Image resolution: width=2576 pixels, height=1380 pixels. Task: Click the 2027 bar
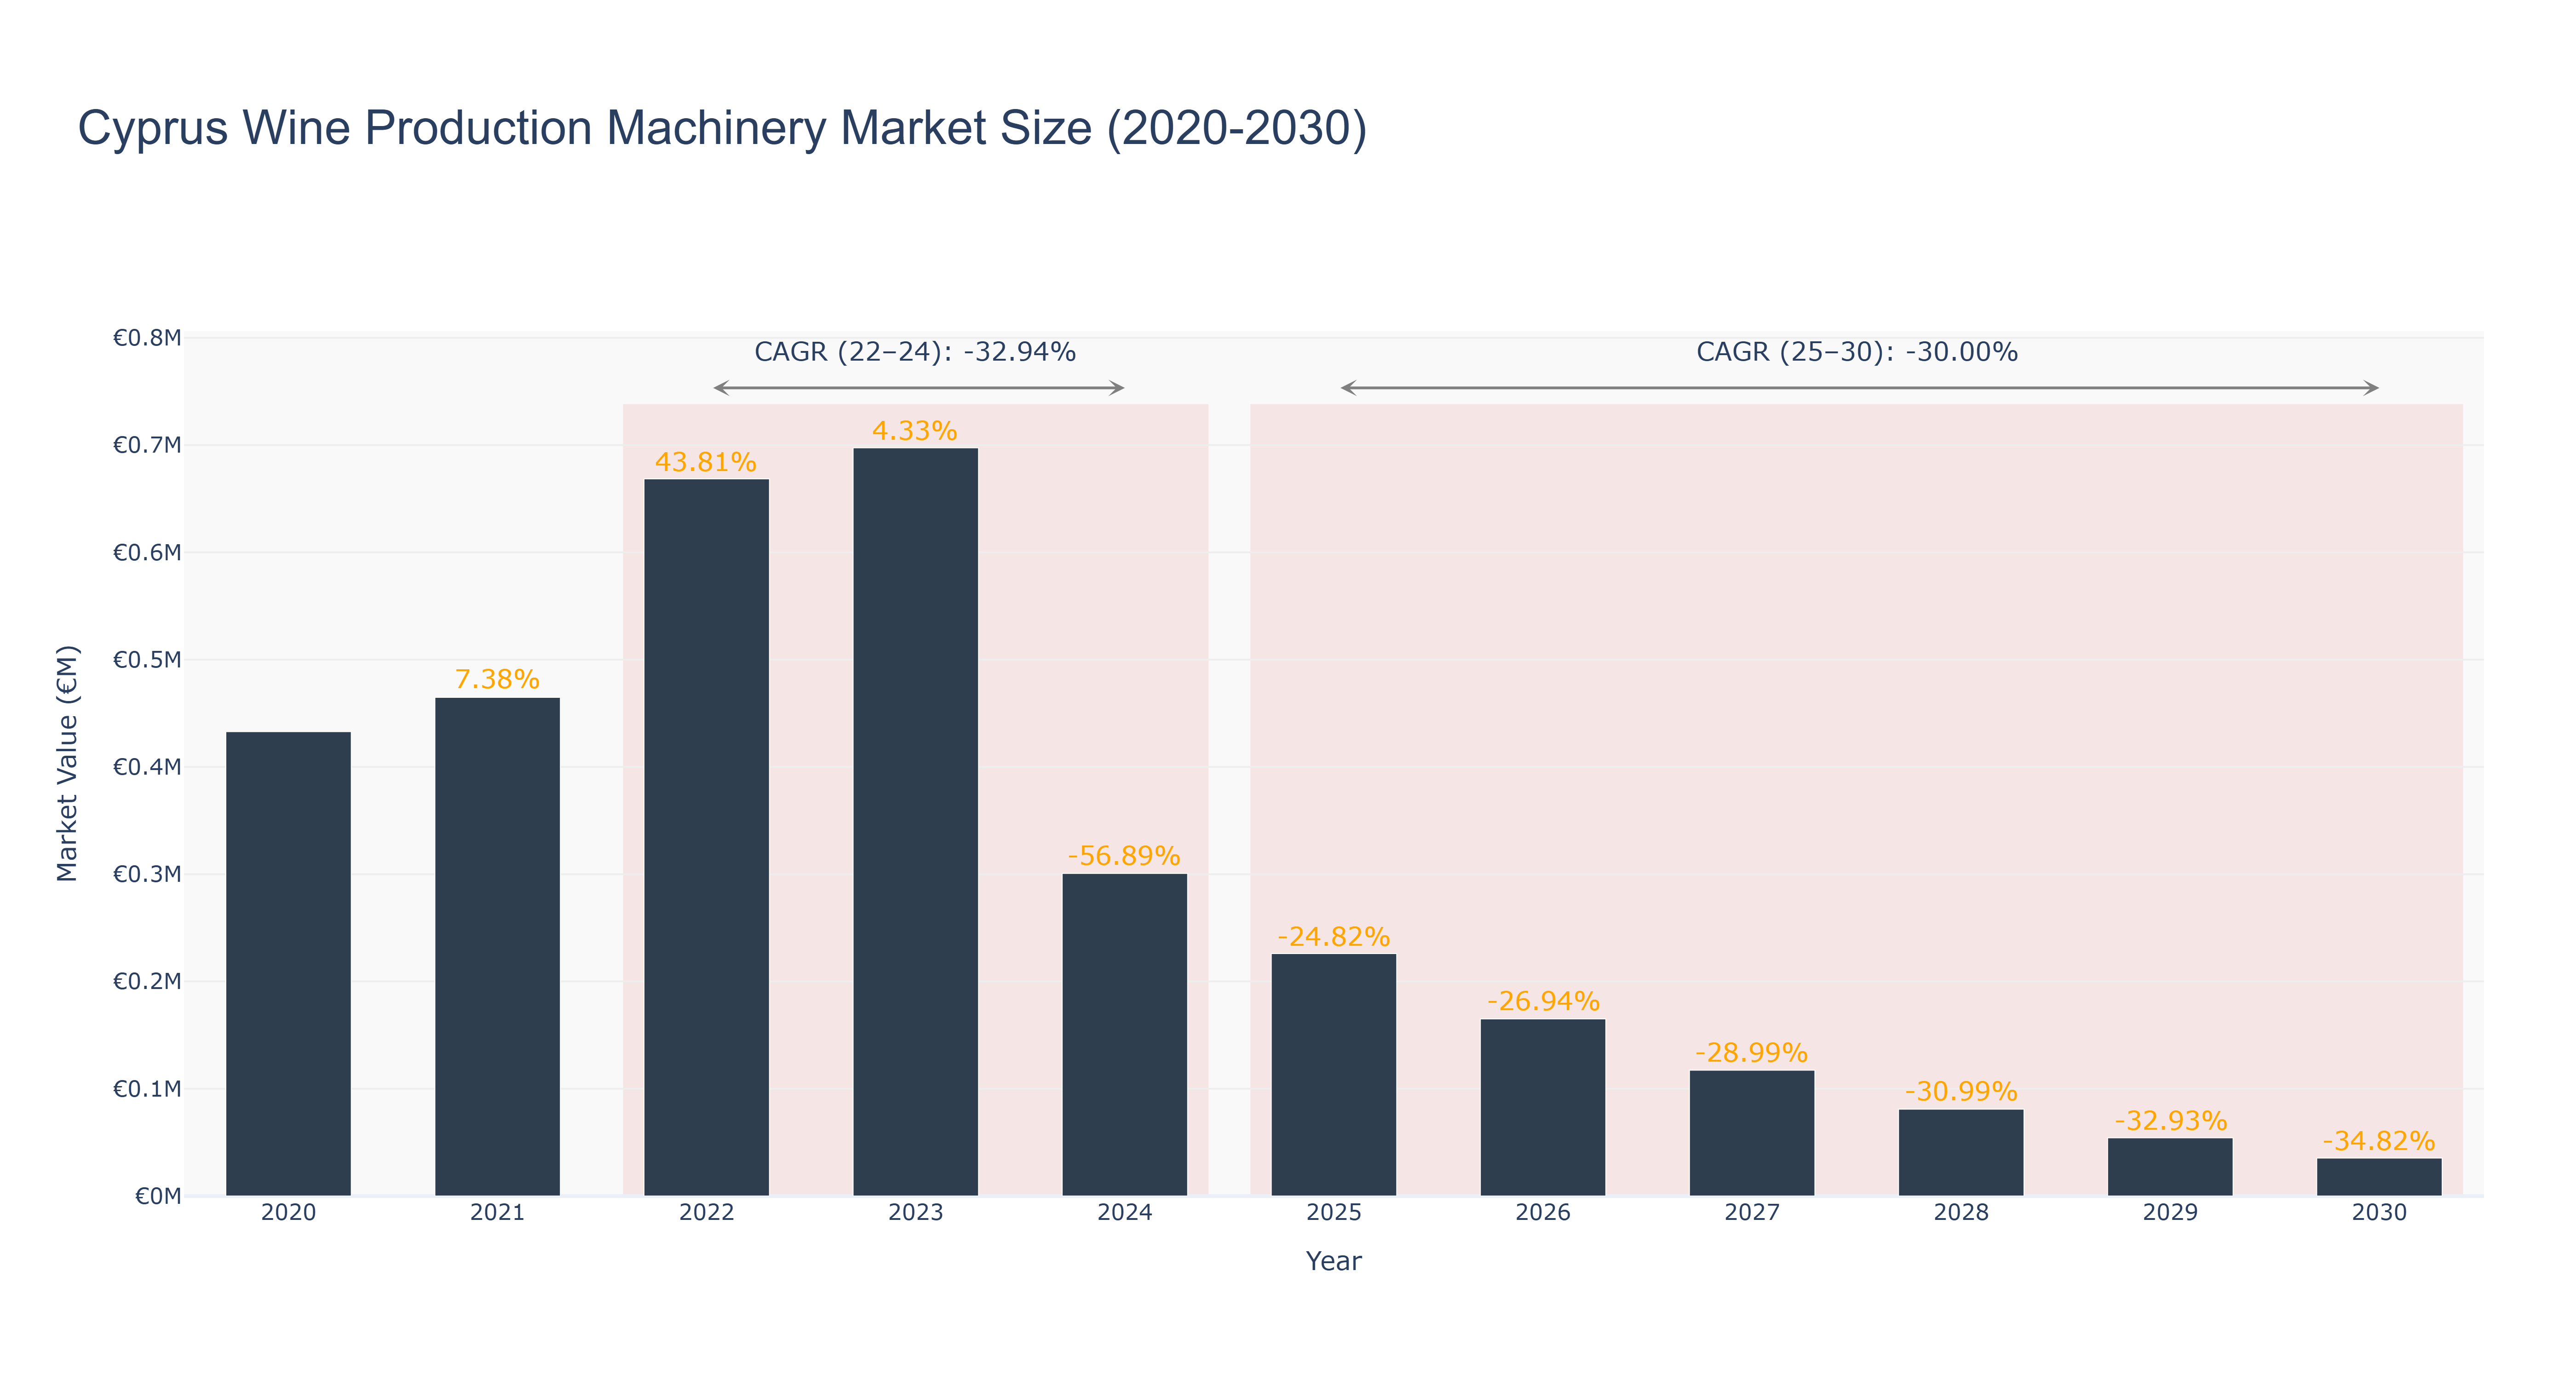[1751, 1133]
